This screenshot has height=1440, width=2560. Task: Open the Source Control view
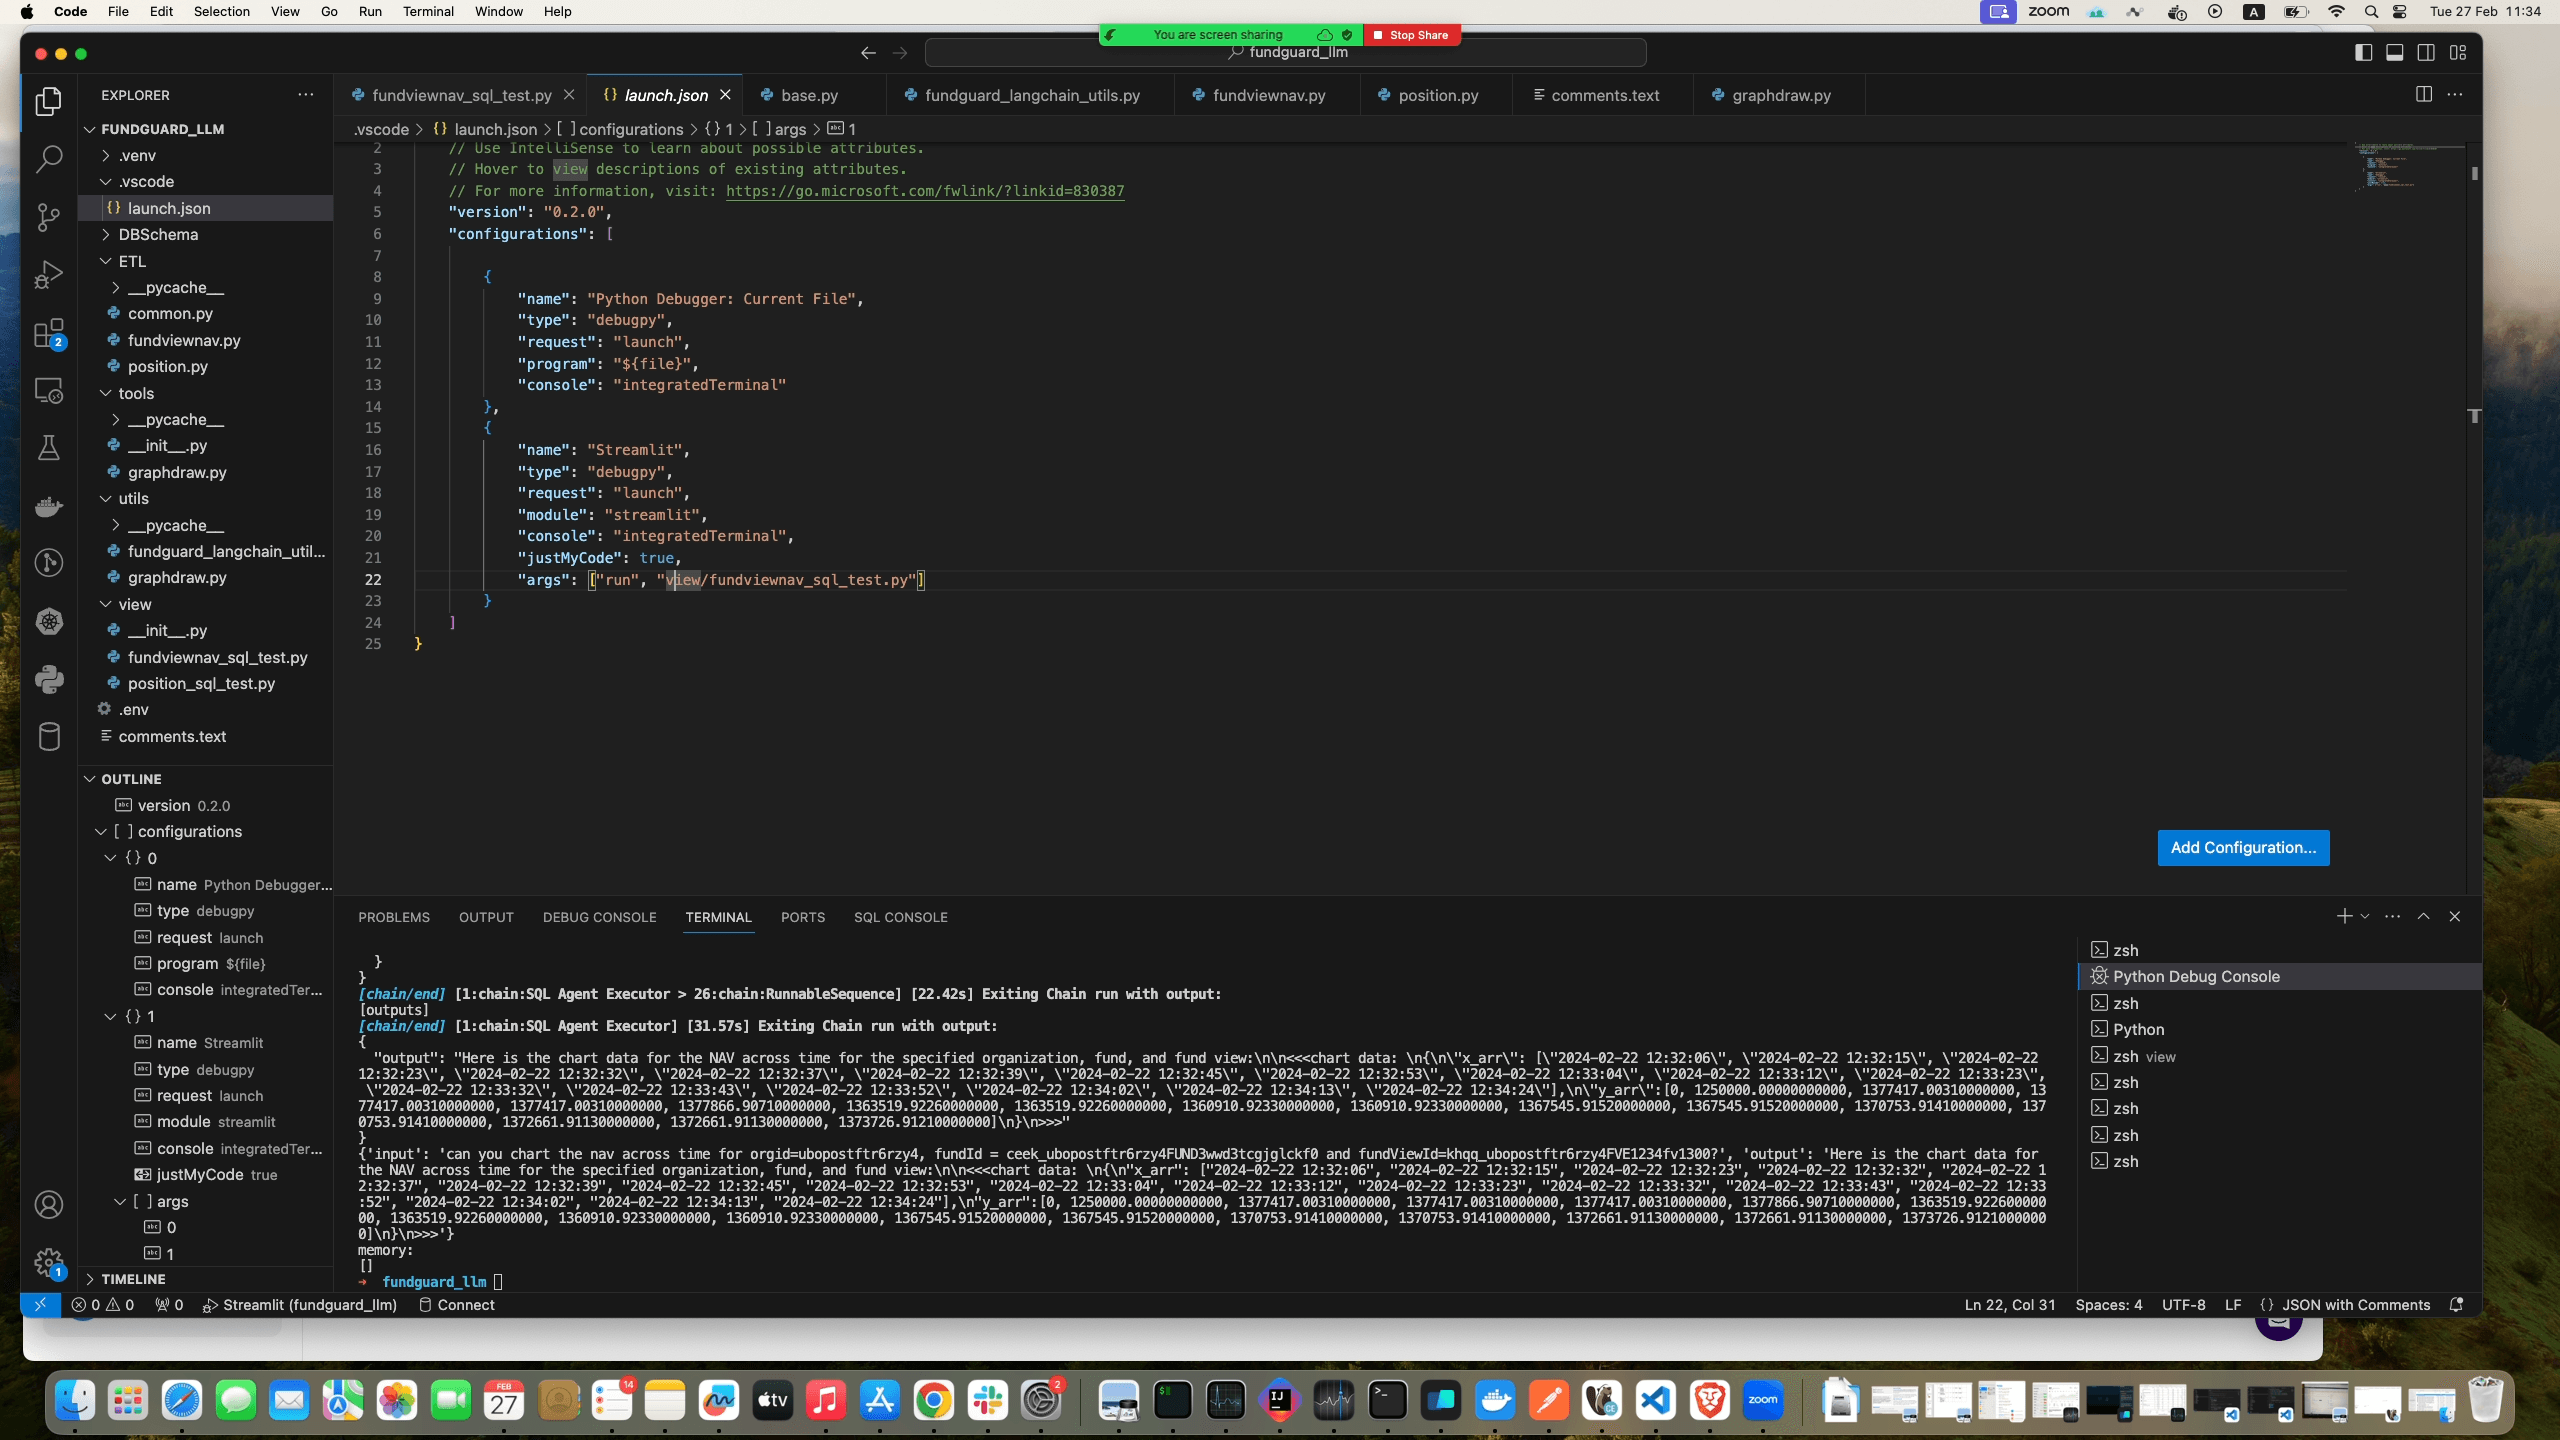click(48, 217)
